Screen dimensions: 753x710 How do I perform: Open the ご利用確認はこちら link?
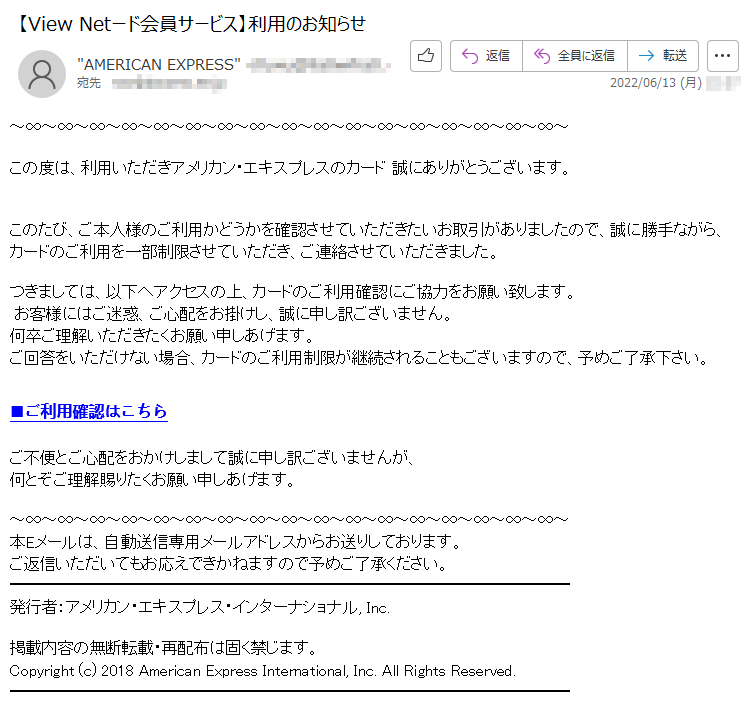click(x=89, y=411)
